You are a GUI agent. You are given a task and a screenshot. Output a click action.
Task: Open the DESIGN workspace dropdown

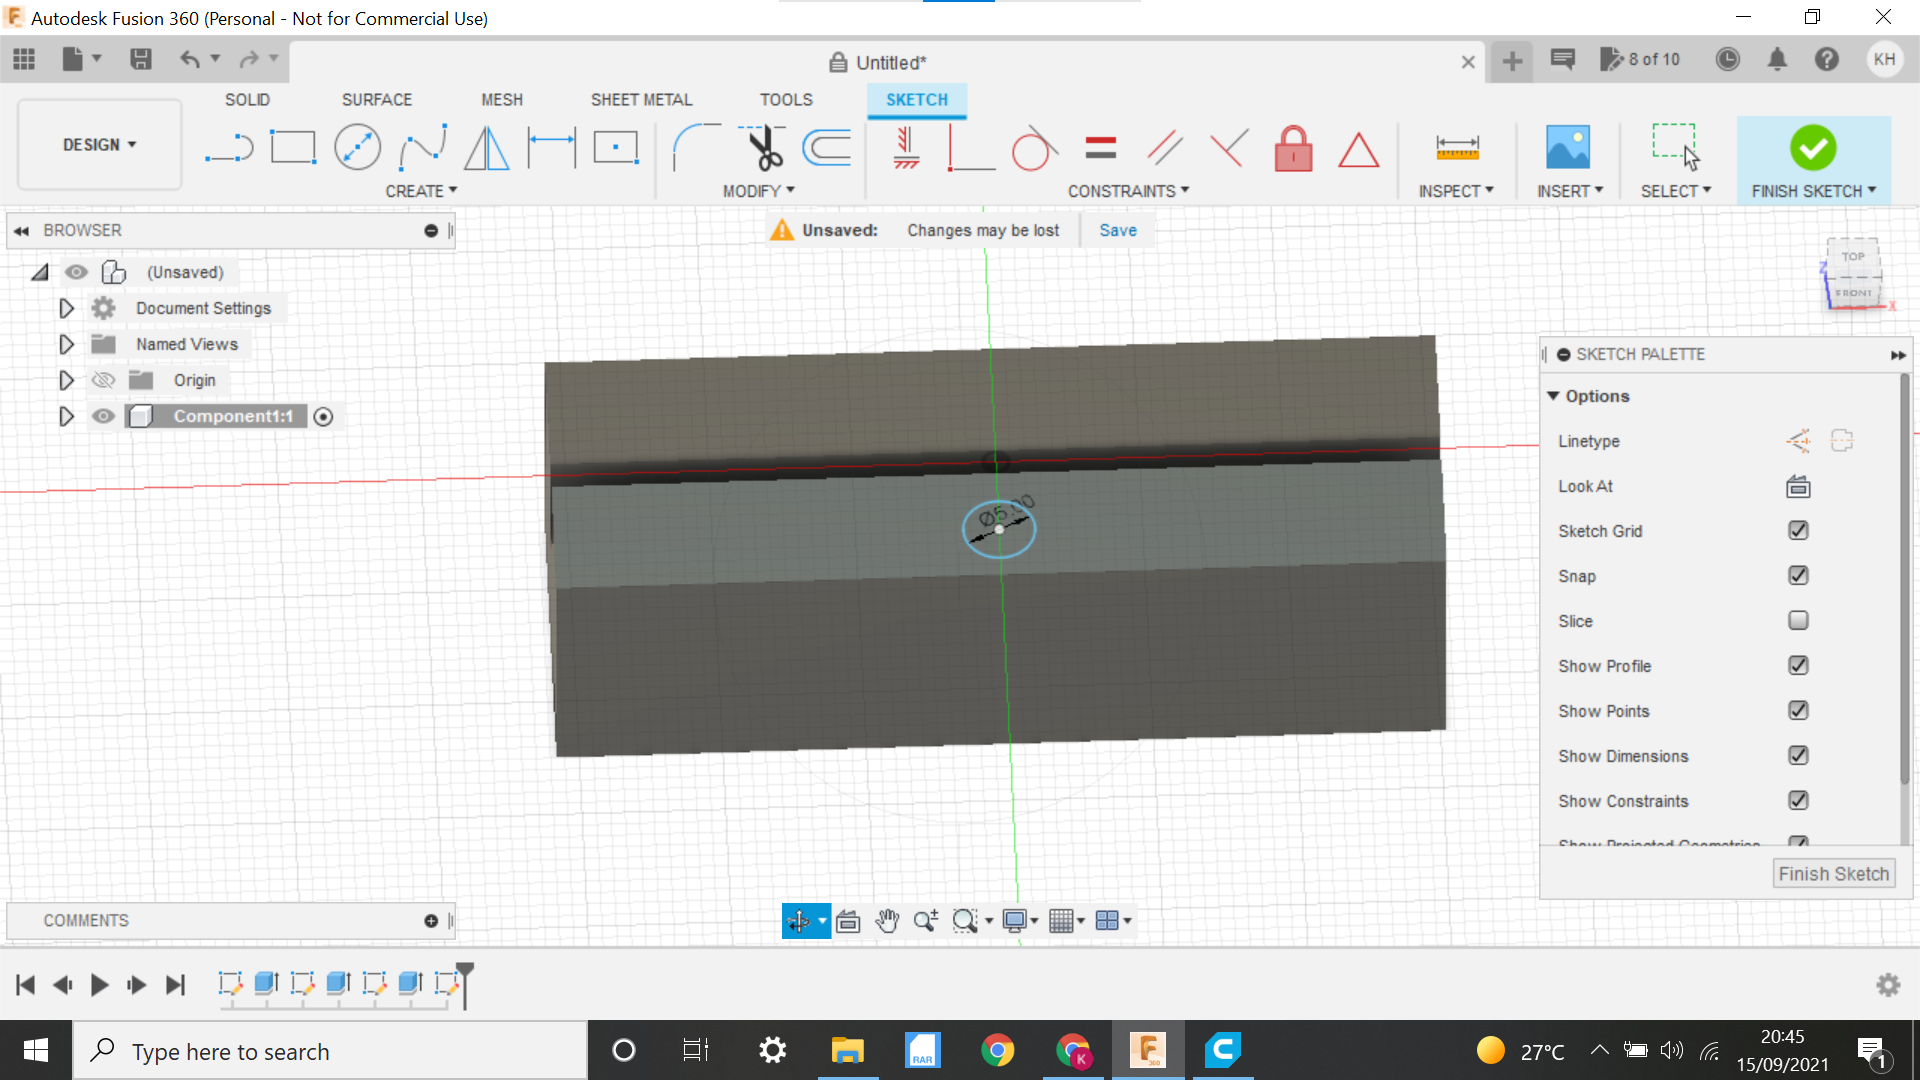click(99, 145)
